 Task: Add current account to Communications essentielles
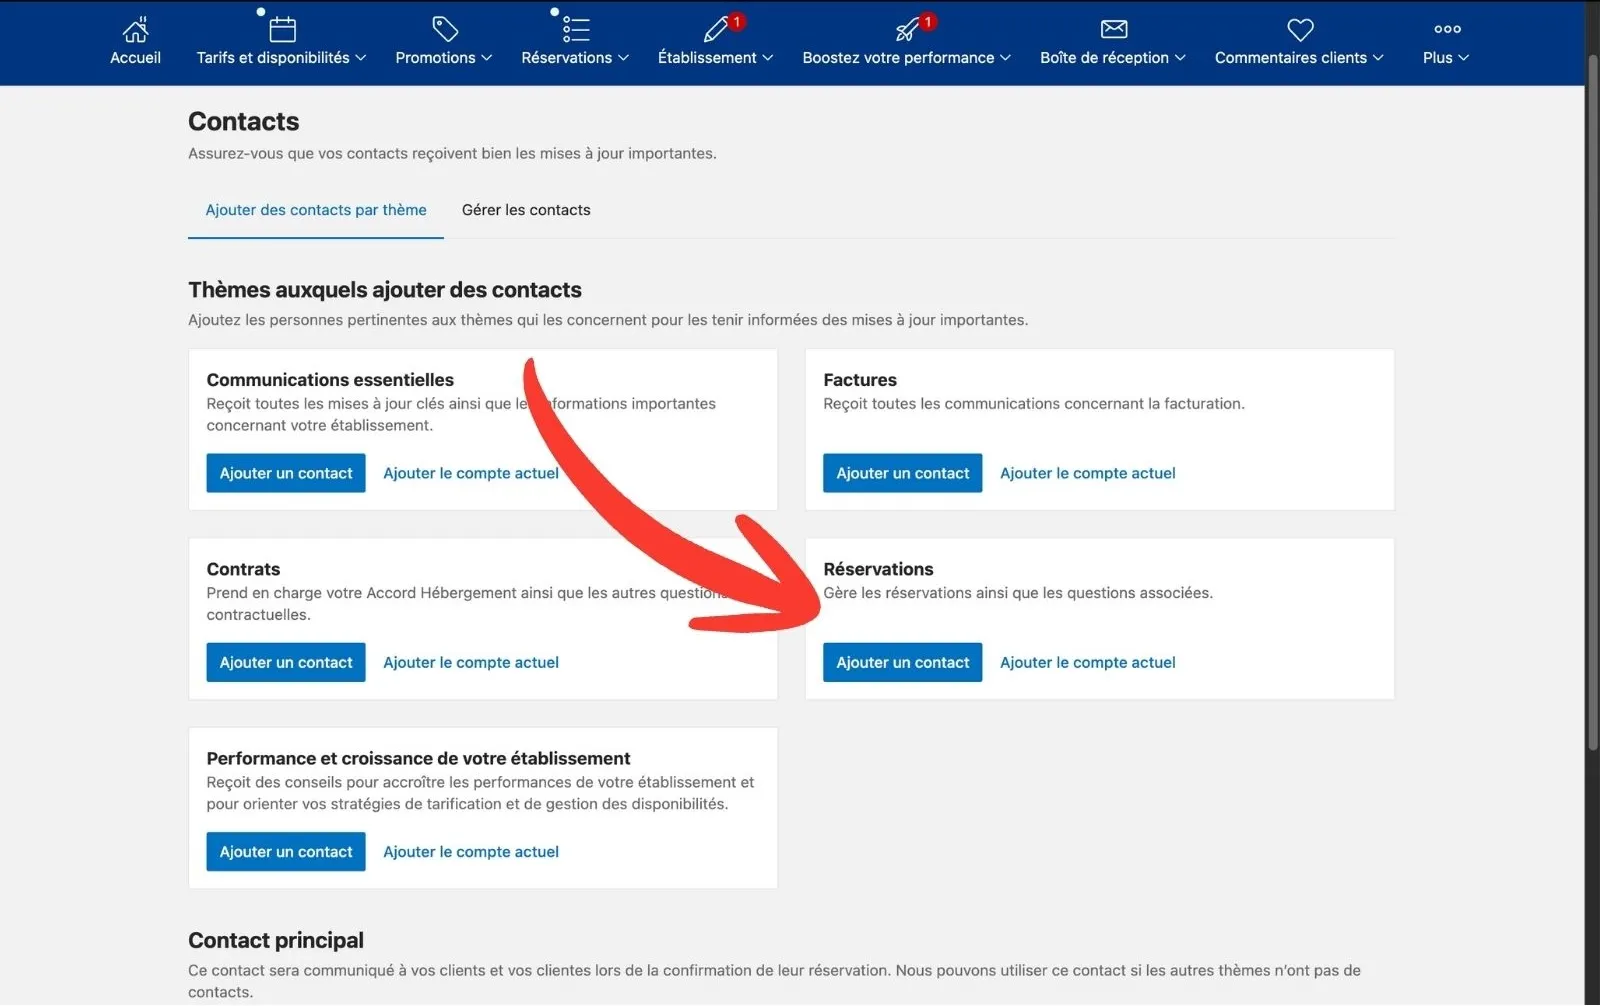(471, 473)
